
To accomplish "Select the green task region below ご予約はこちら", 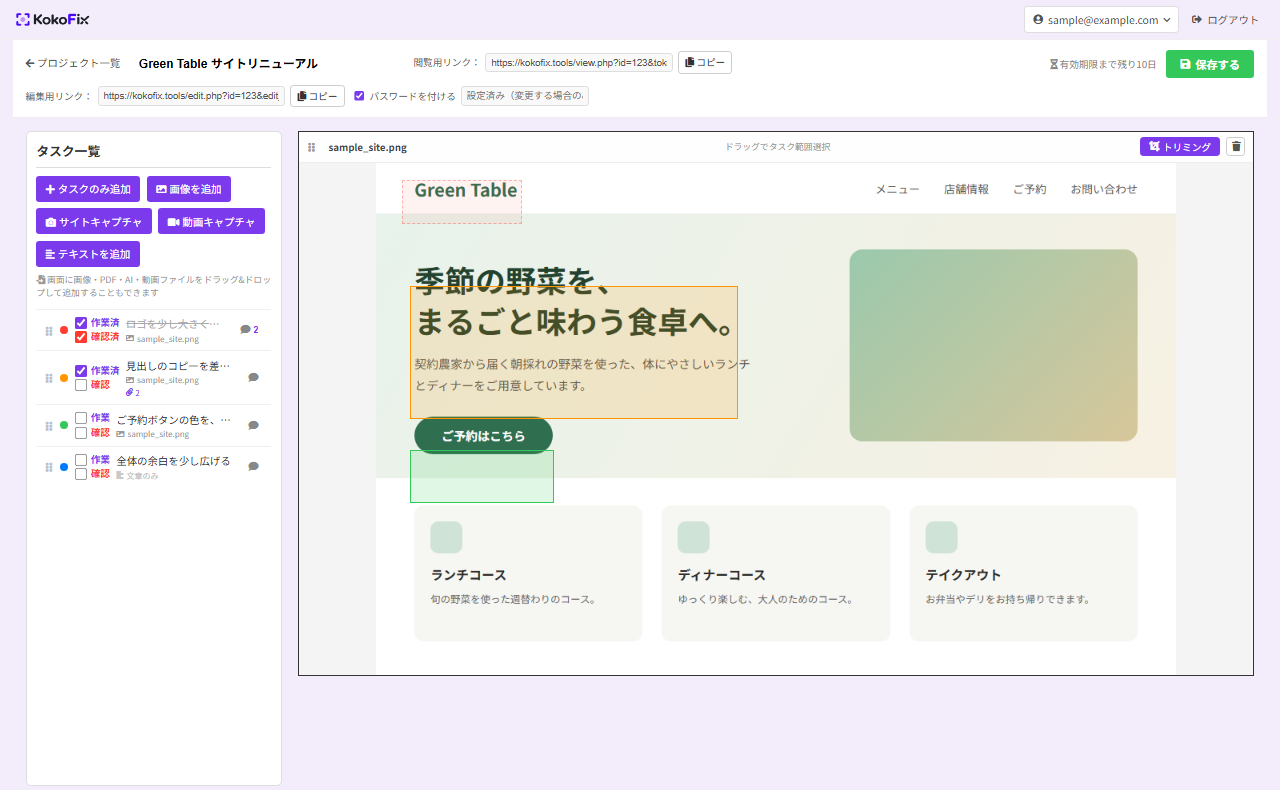I will [482, 476].
